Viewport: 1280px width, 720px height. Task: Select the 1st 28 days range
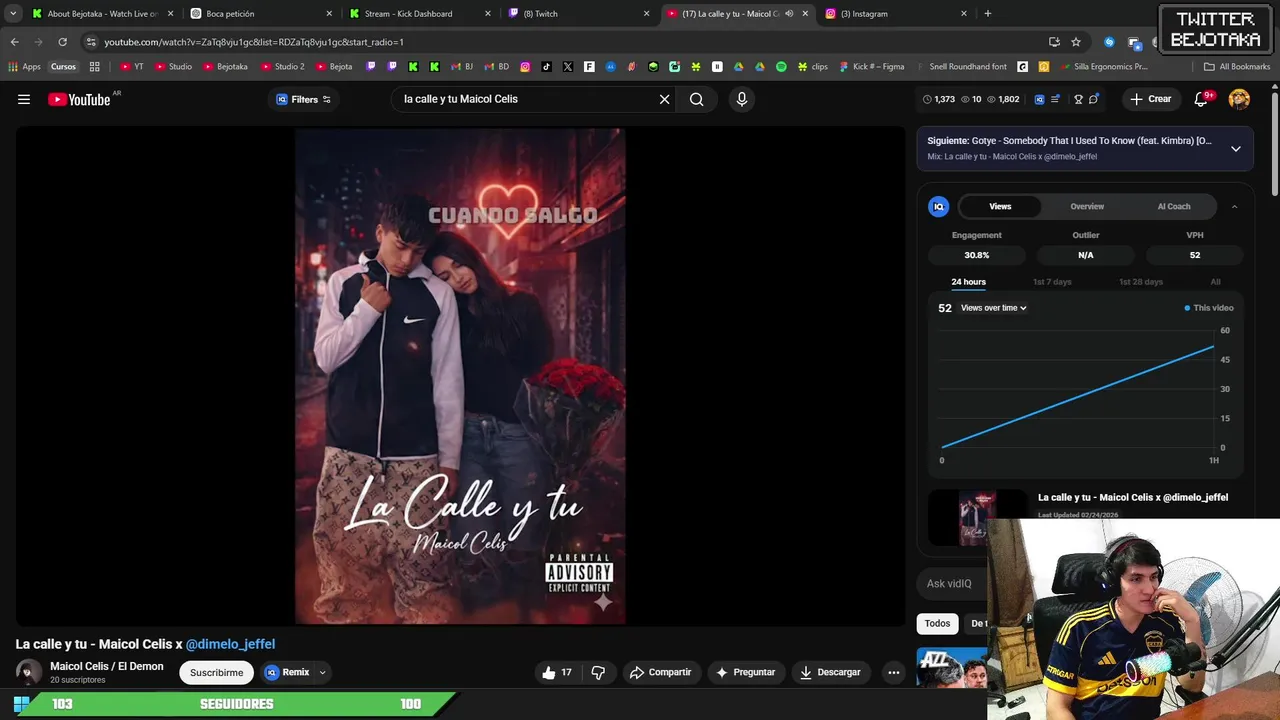tap(1141, 282)
